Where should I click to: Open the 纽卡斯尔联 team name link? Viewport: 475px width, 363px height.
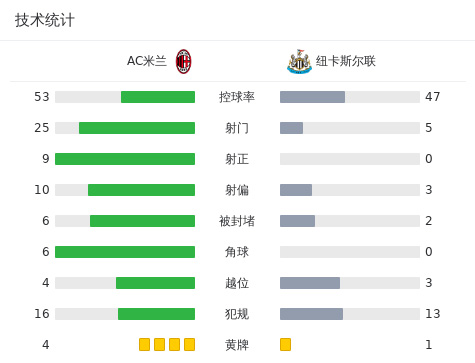(346, 61)
